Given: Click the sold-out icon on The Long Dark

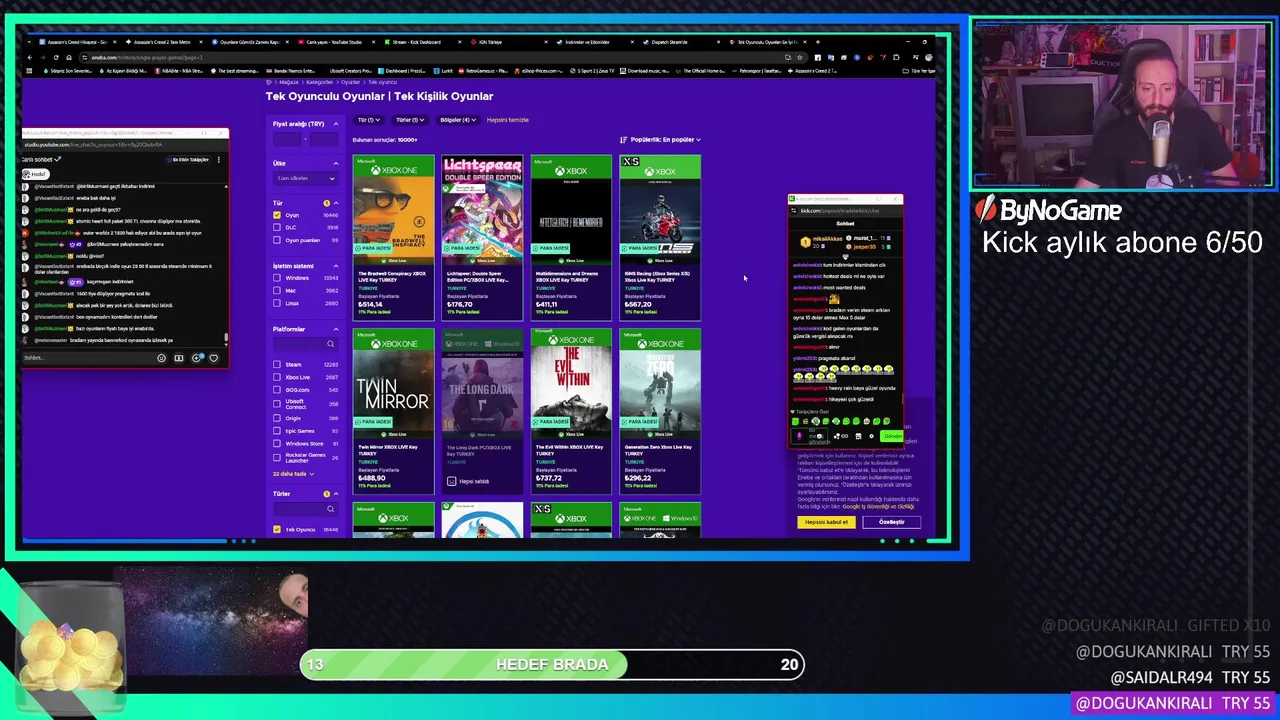Looking at the screenshot, I should coord(451,481).
